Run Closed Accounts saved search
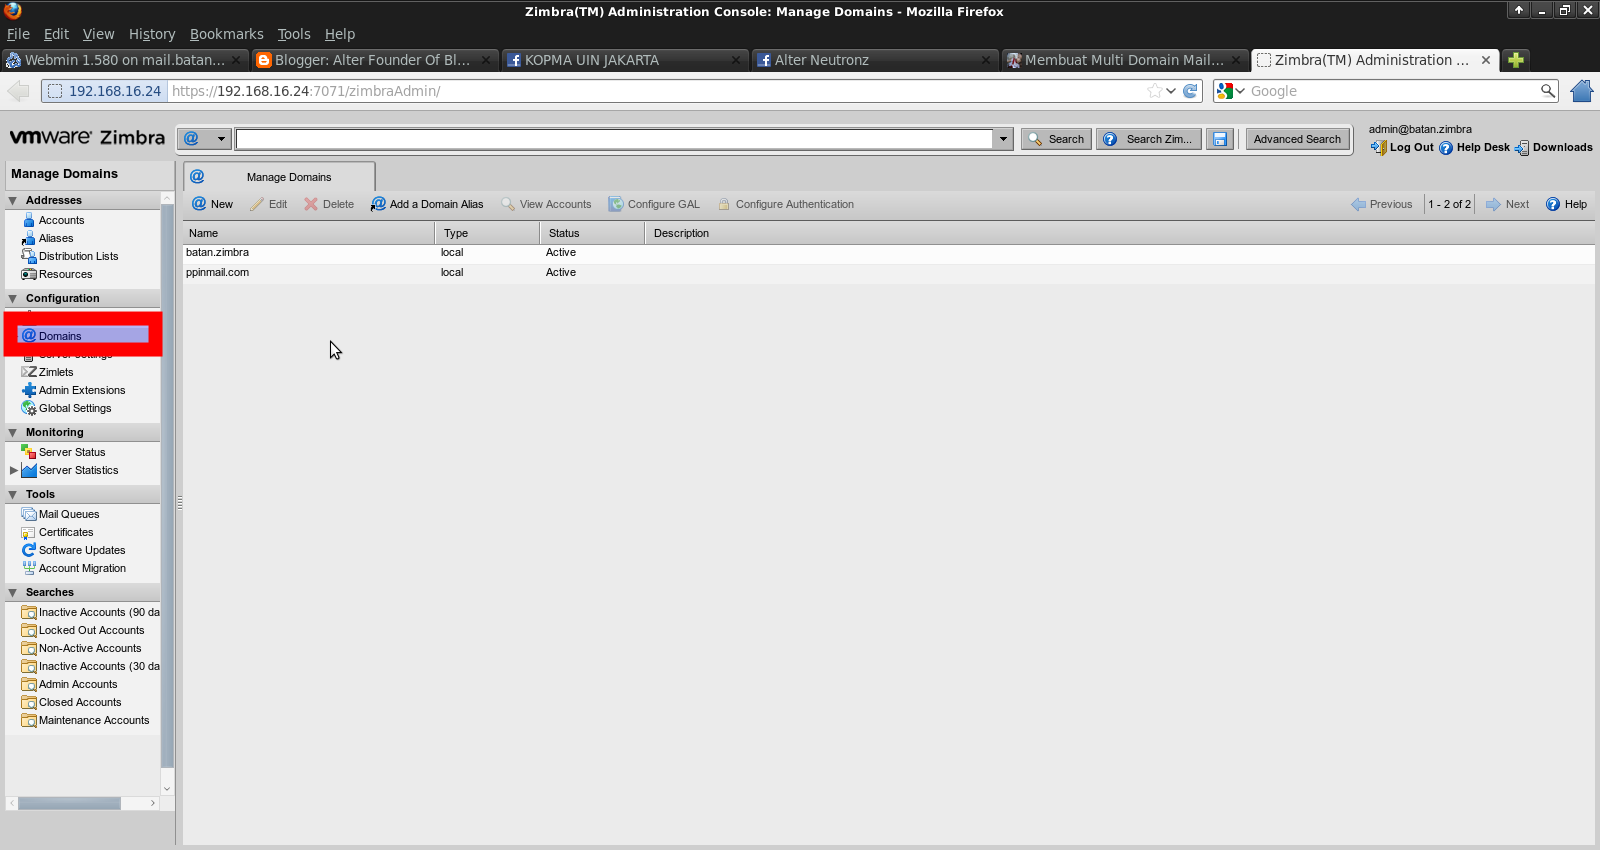The width and height of the screenshot is (1600, 850). (x=80, y=702)
